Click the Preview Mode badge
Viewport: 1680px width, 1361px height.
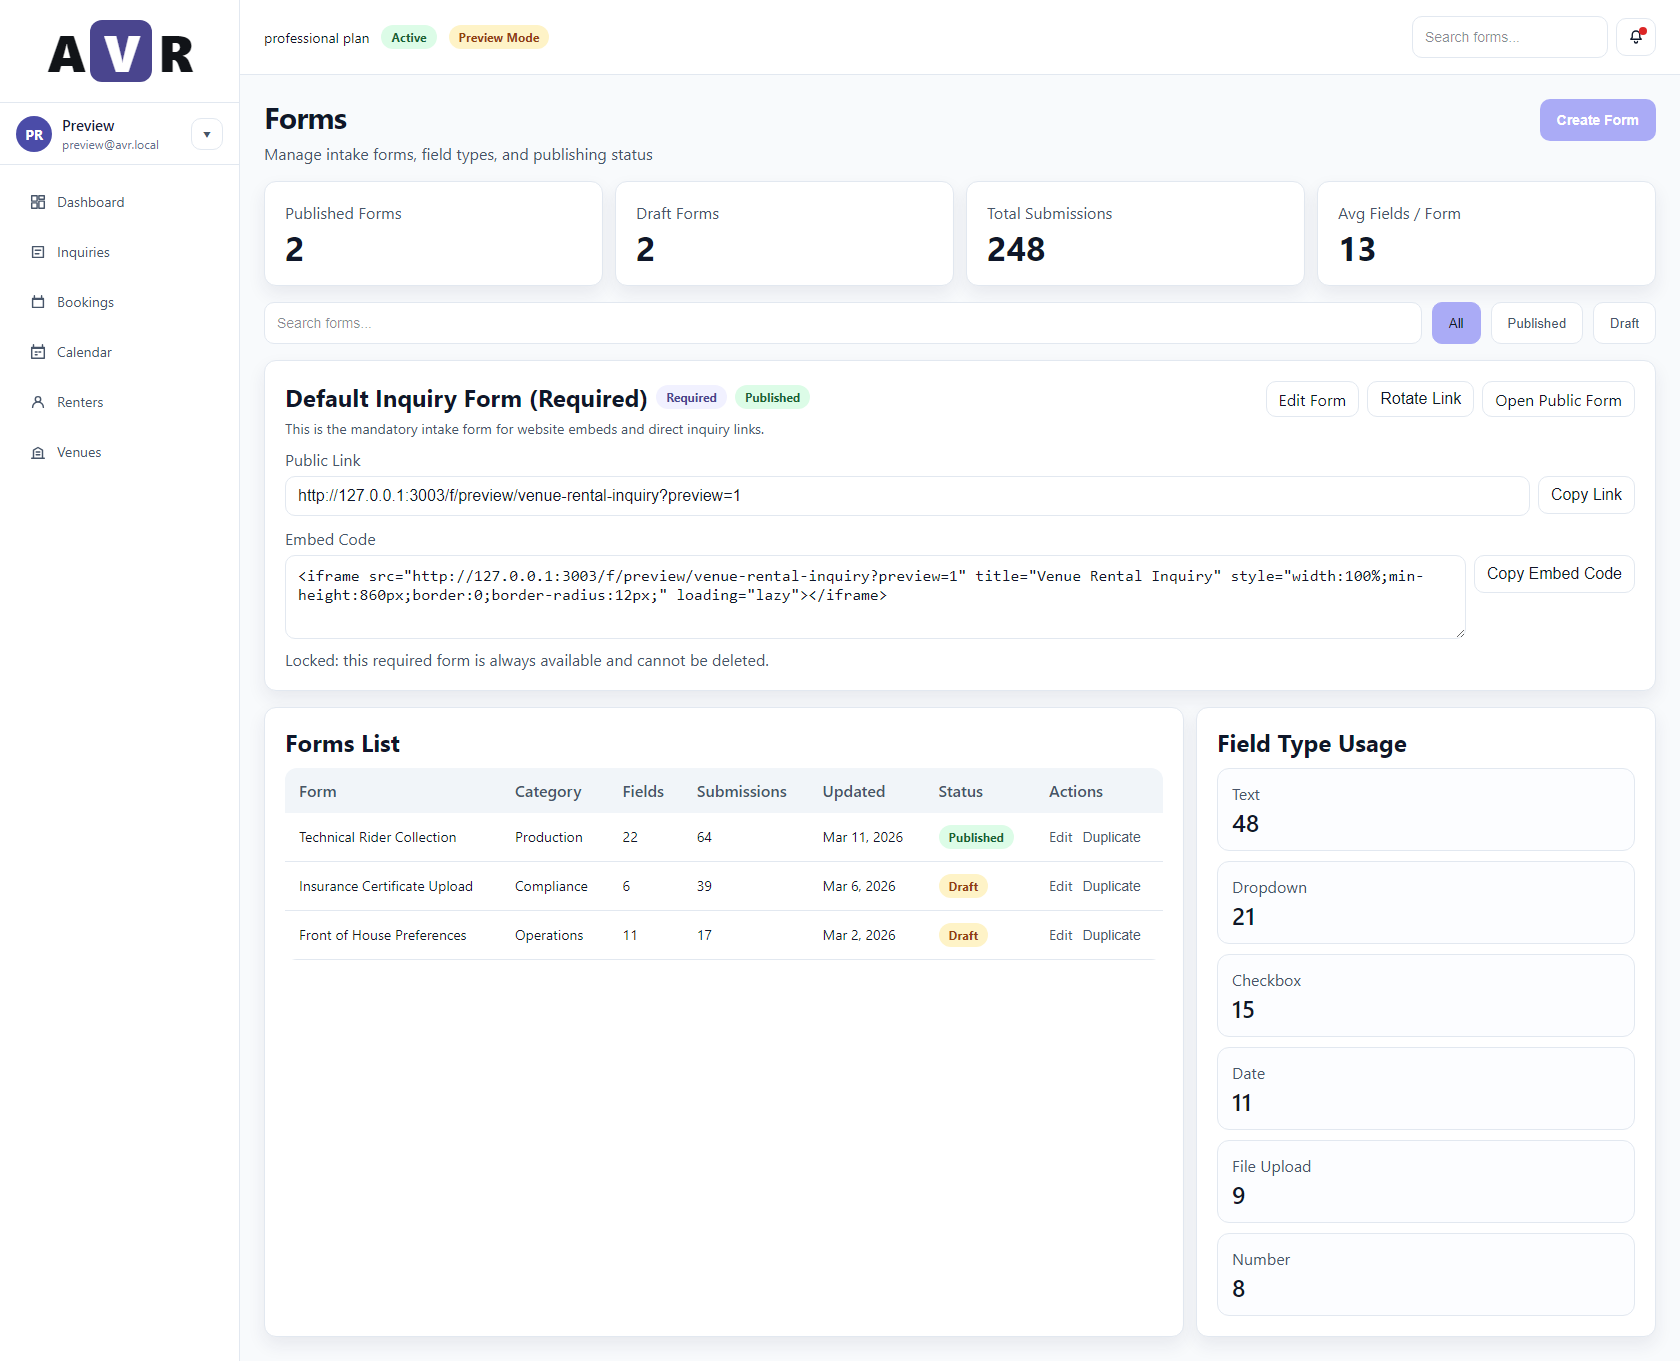click(498, 37)
